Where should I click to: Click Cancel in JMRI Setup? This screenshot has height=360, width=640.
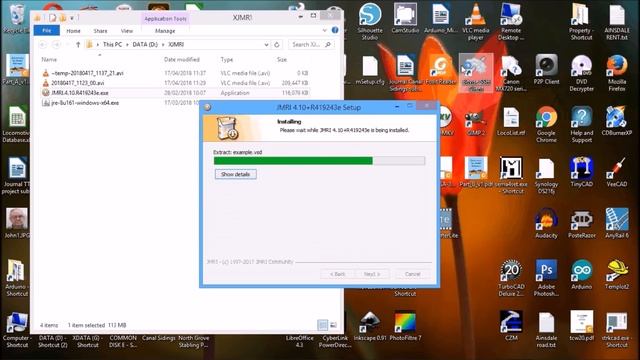point(412,274)
